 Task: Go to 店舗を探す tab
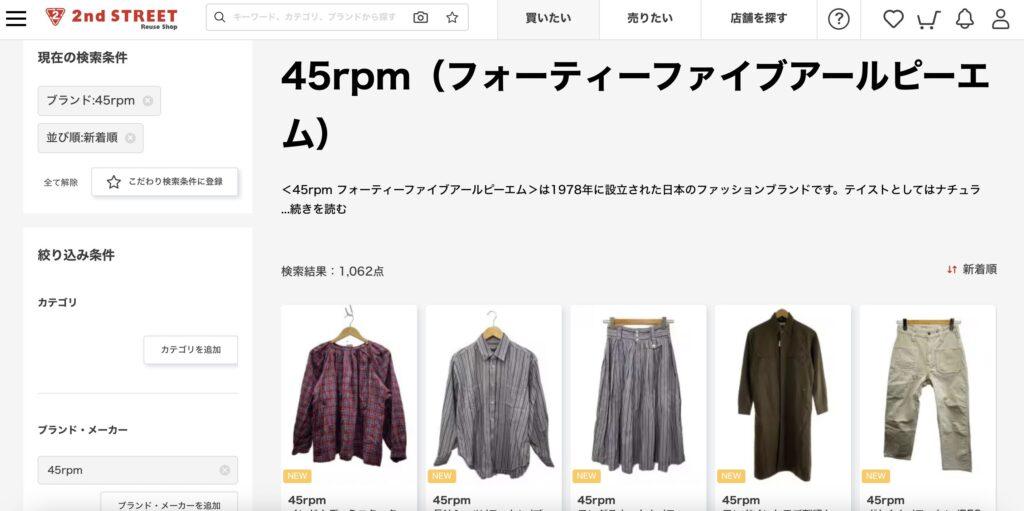[x=758, y=19]
